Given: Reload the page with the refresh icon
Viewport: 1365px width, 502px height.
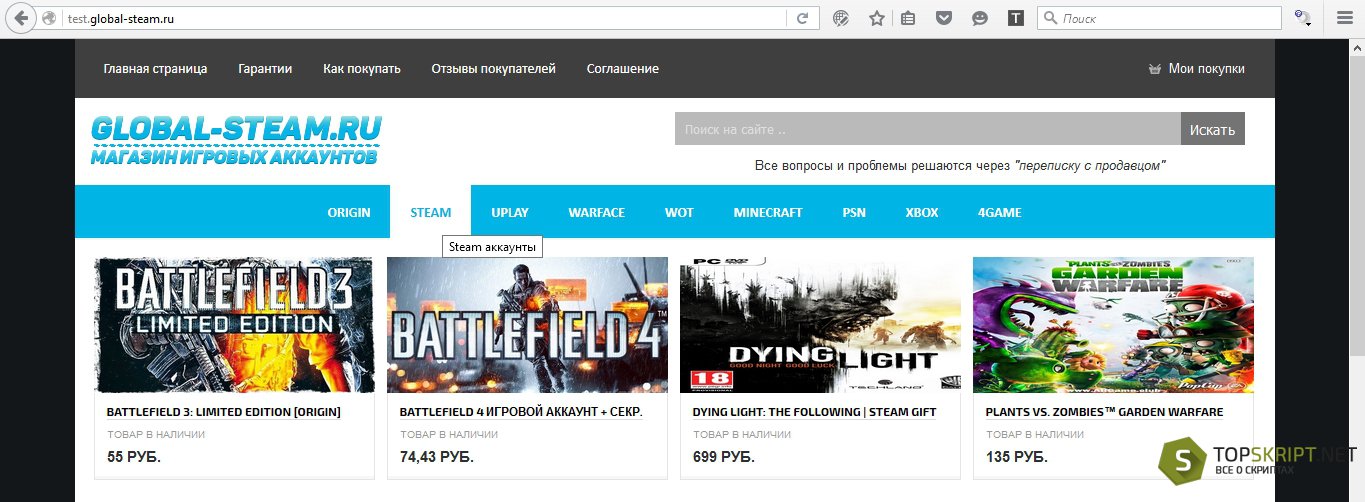Looking at the screenshot, I should (x=802, y=18).
